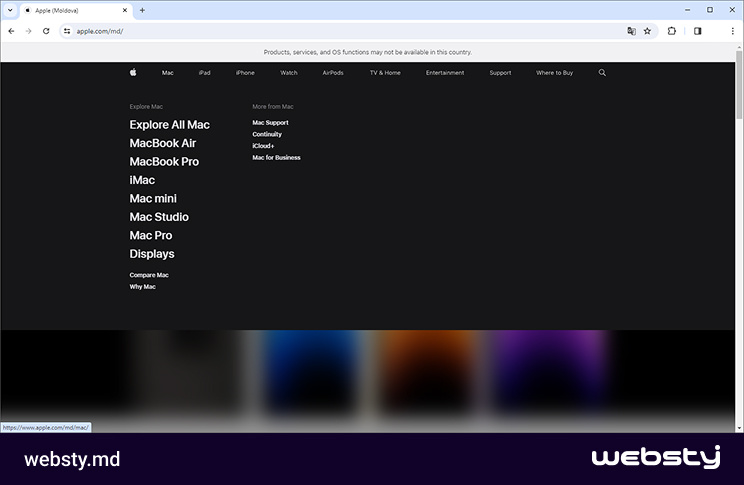Bookmark this page with star icon
The height and width of the screenshot is (485, 744).
(x=647, y=31)
